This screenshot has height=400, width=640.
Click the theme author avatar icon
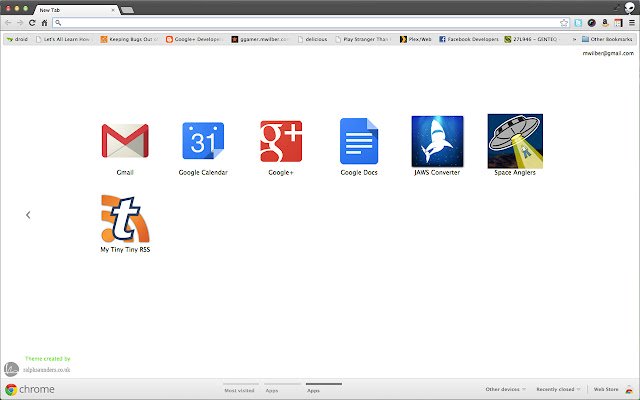point(11,369)
